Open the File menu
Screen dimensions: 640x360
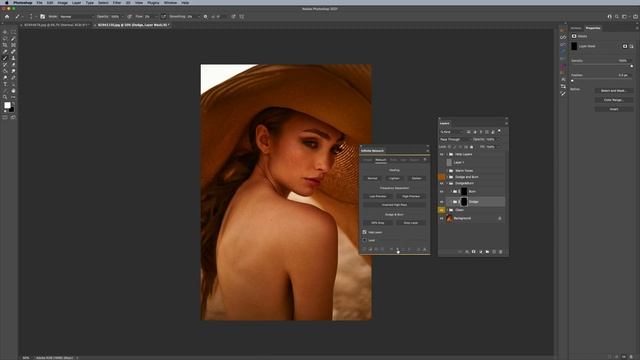[x=39, y=2]
